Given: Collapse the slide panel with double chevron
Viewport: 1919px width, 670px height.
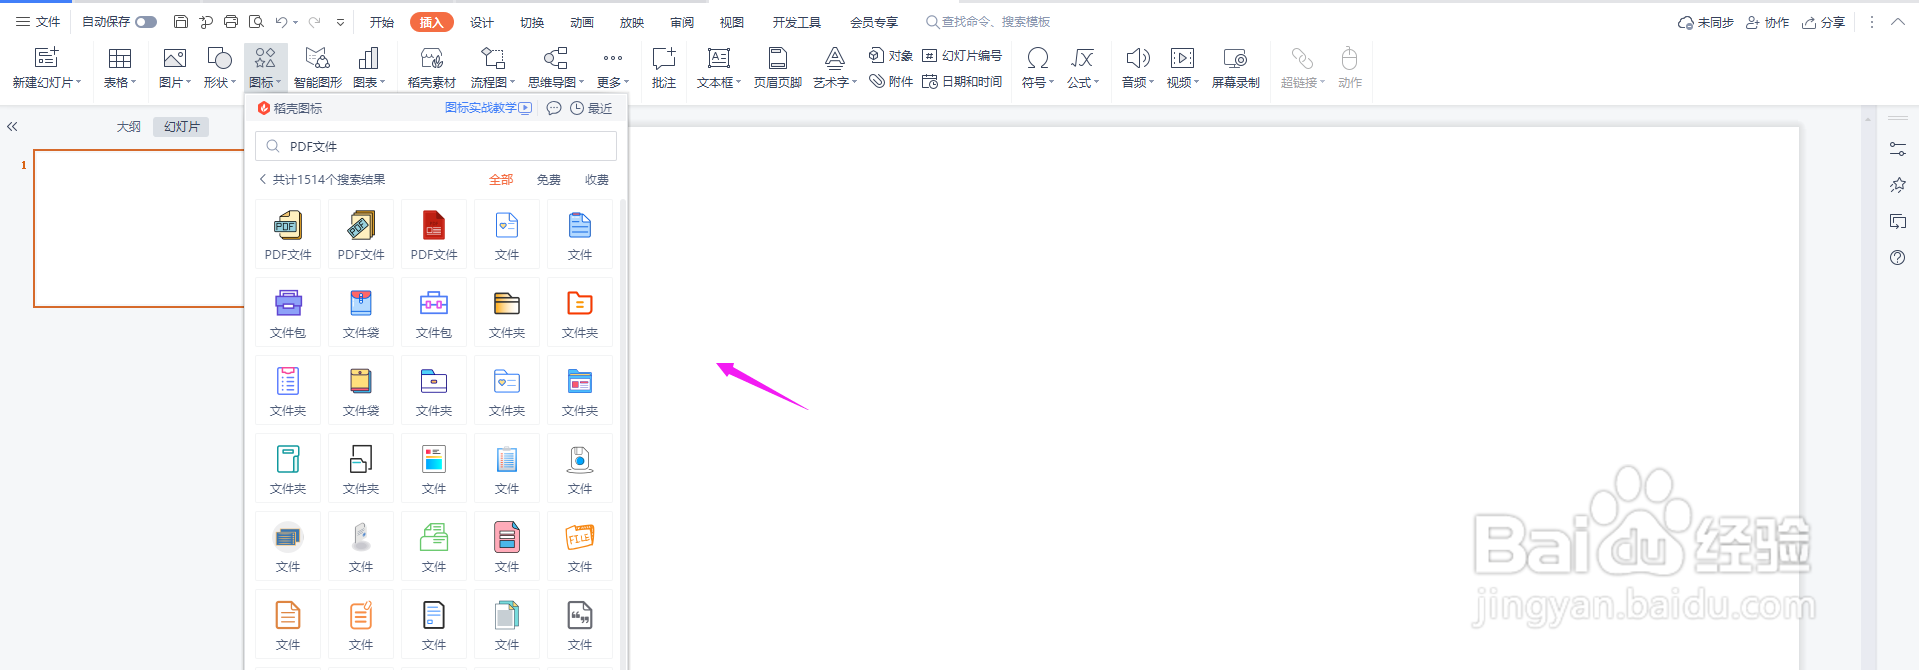Looking at the screenshot, I should (x=12, y=127).
